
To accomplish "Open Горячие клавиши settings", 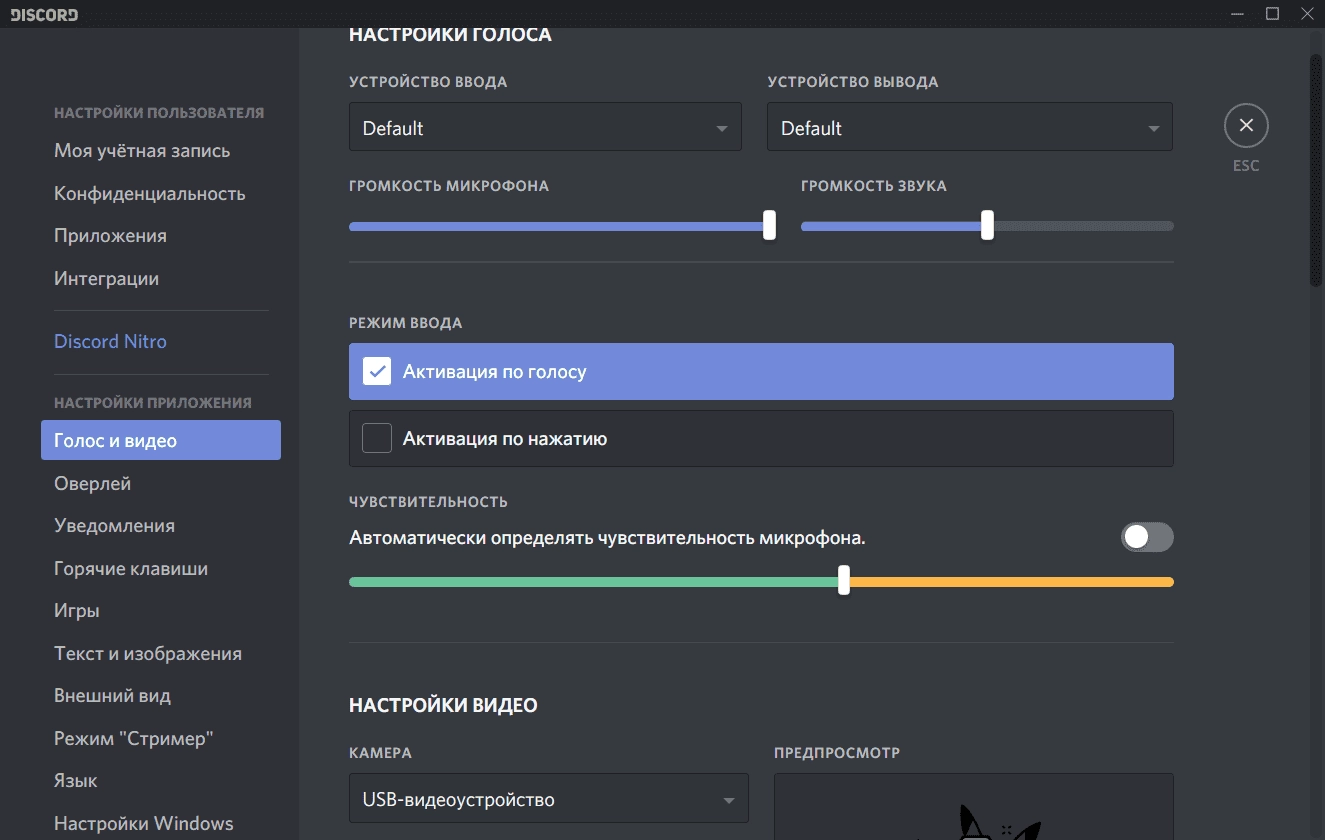I will click(131, 568).
